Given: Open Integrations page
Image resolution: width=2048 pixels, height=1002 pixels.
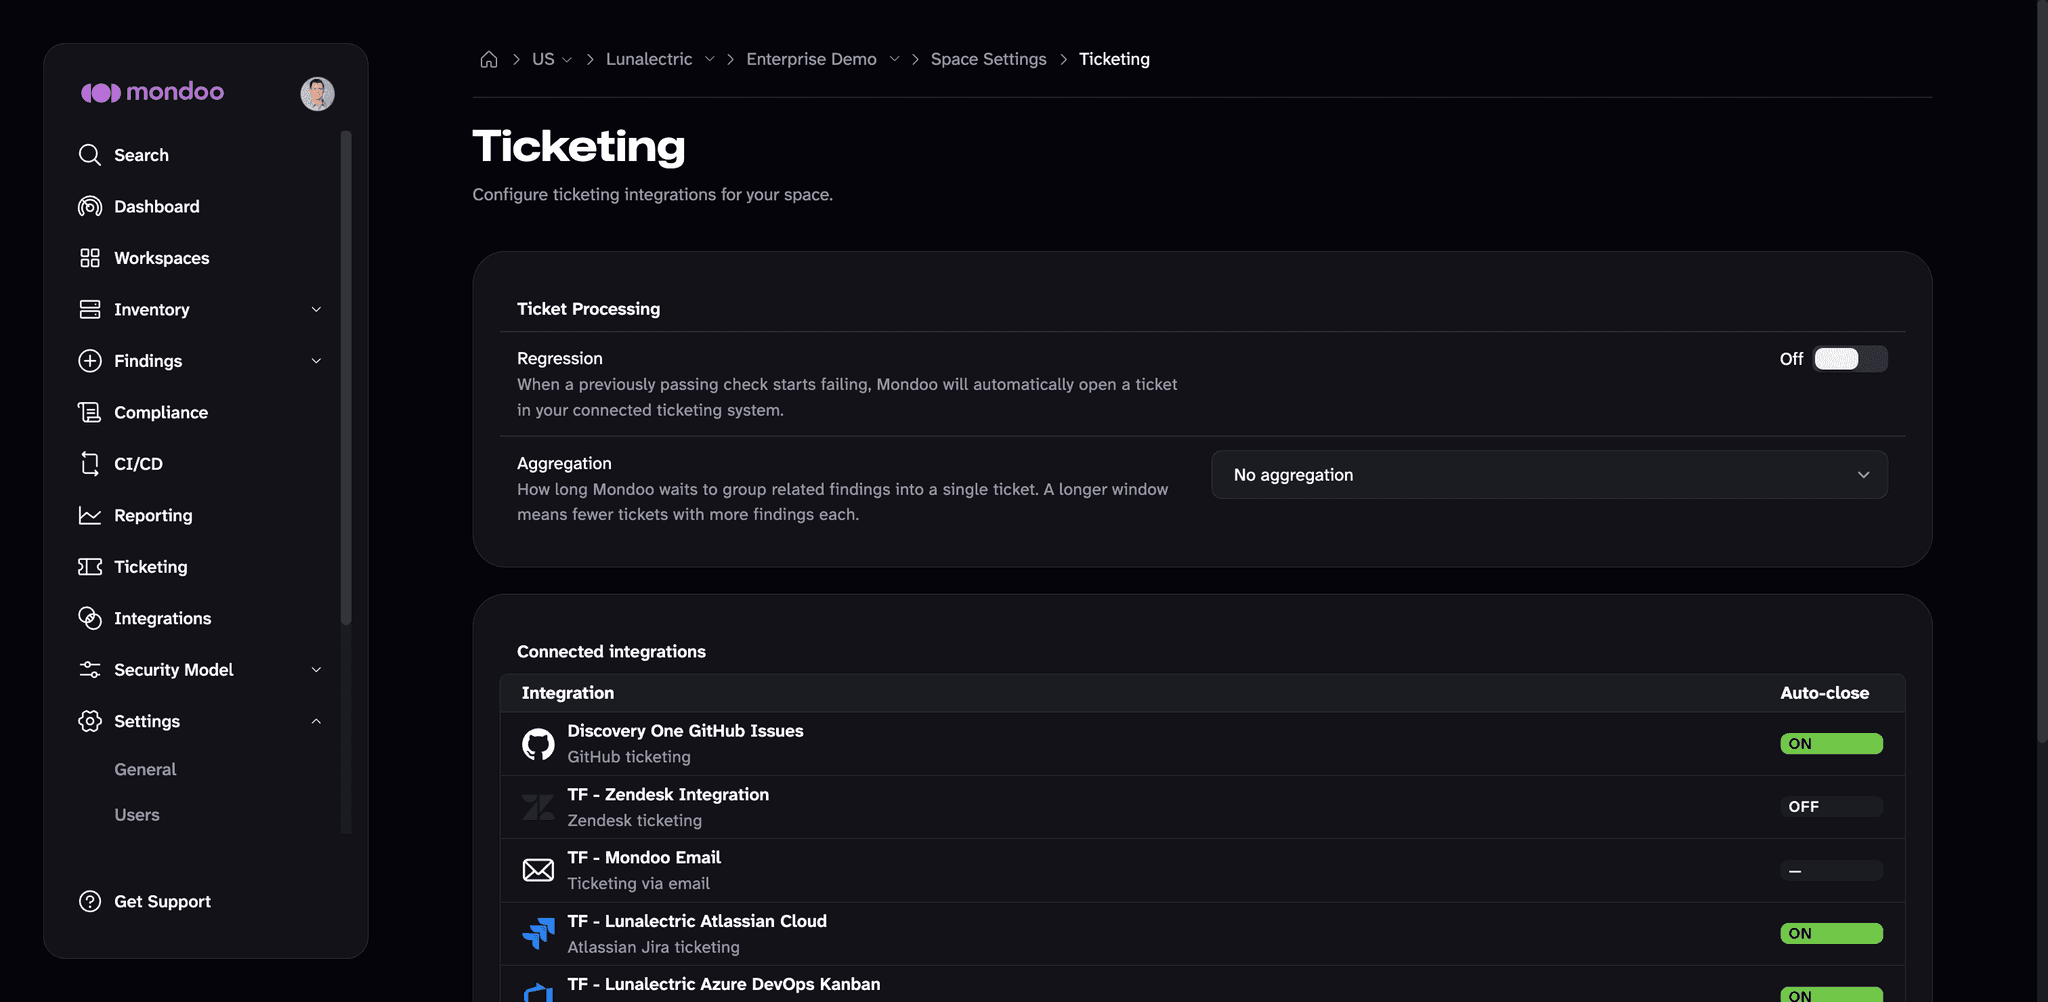Looking at the screenshot, I should pos(163,618).
